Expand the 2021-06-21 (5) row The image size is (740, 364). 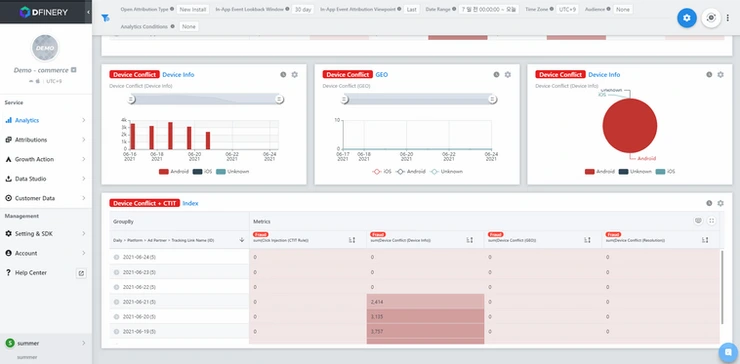tap(116, 302)
